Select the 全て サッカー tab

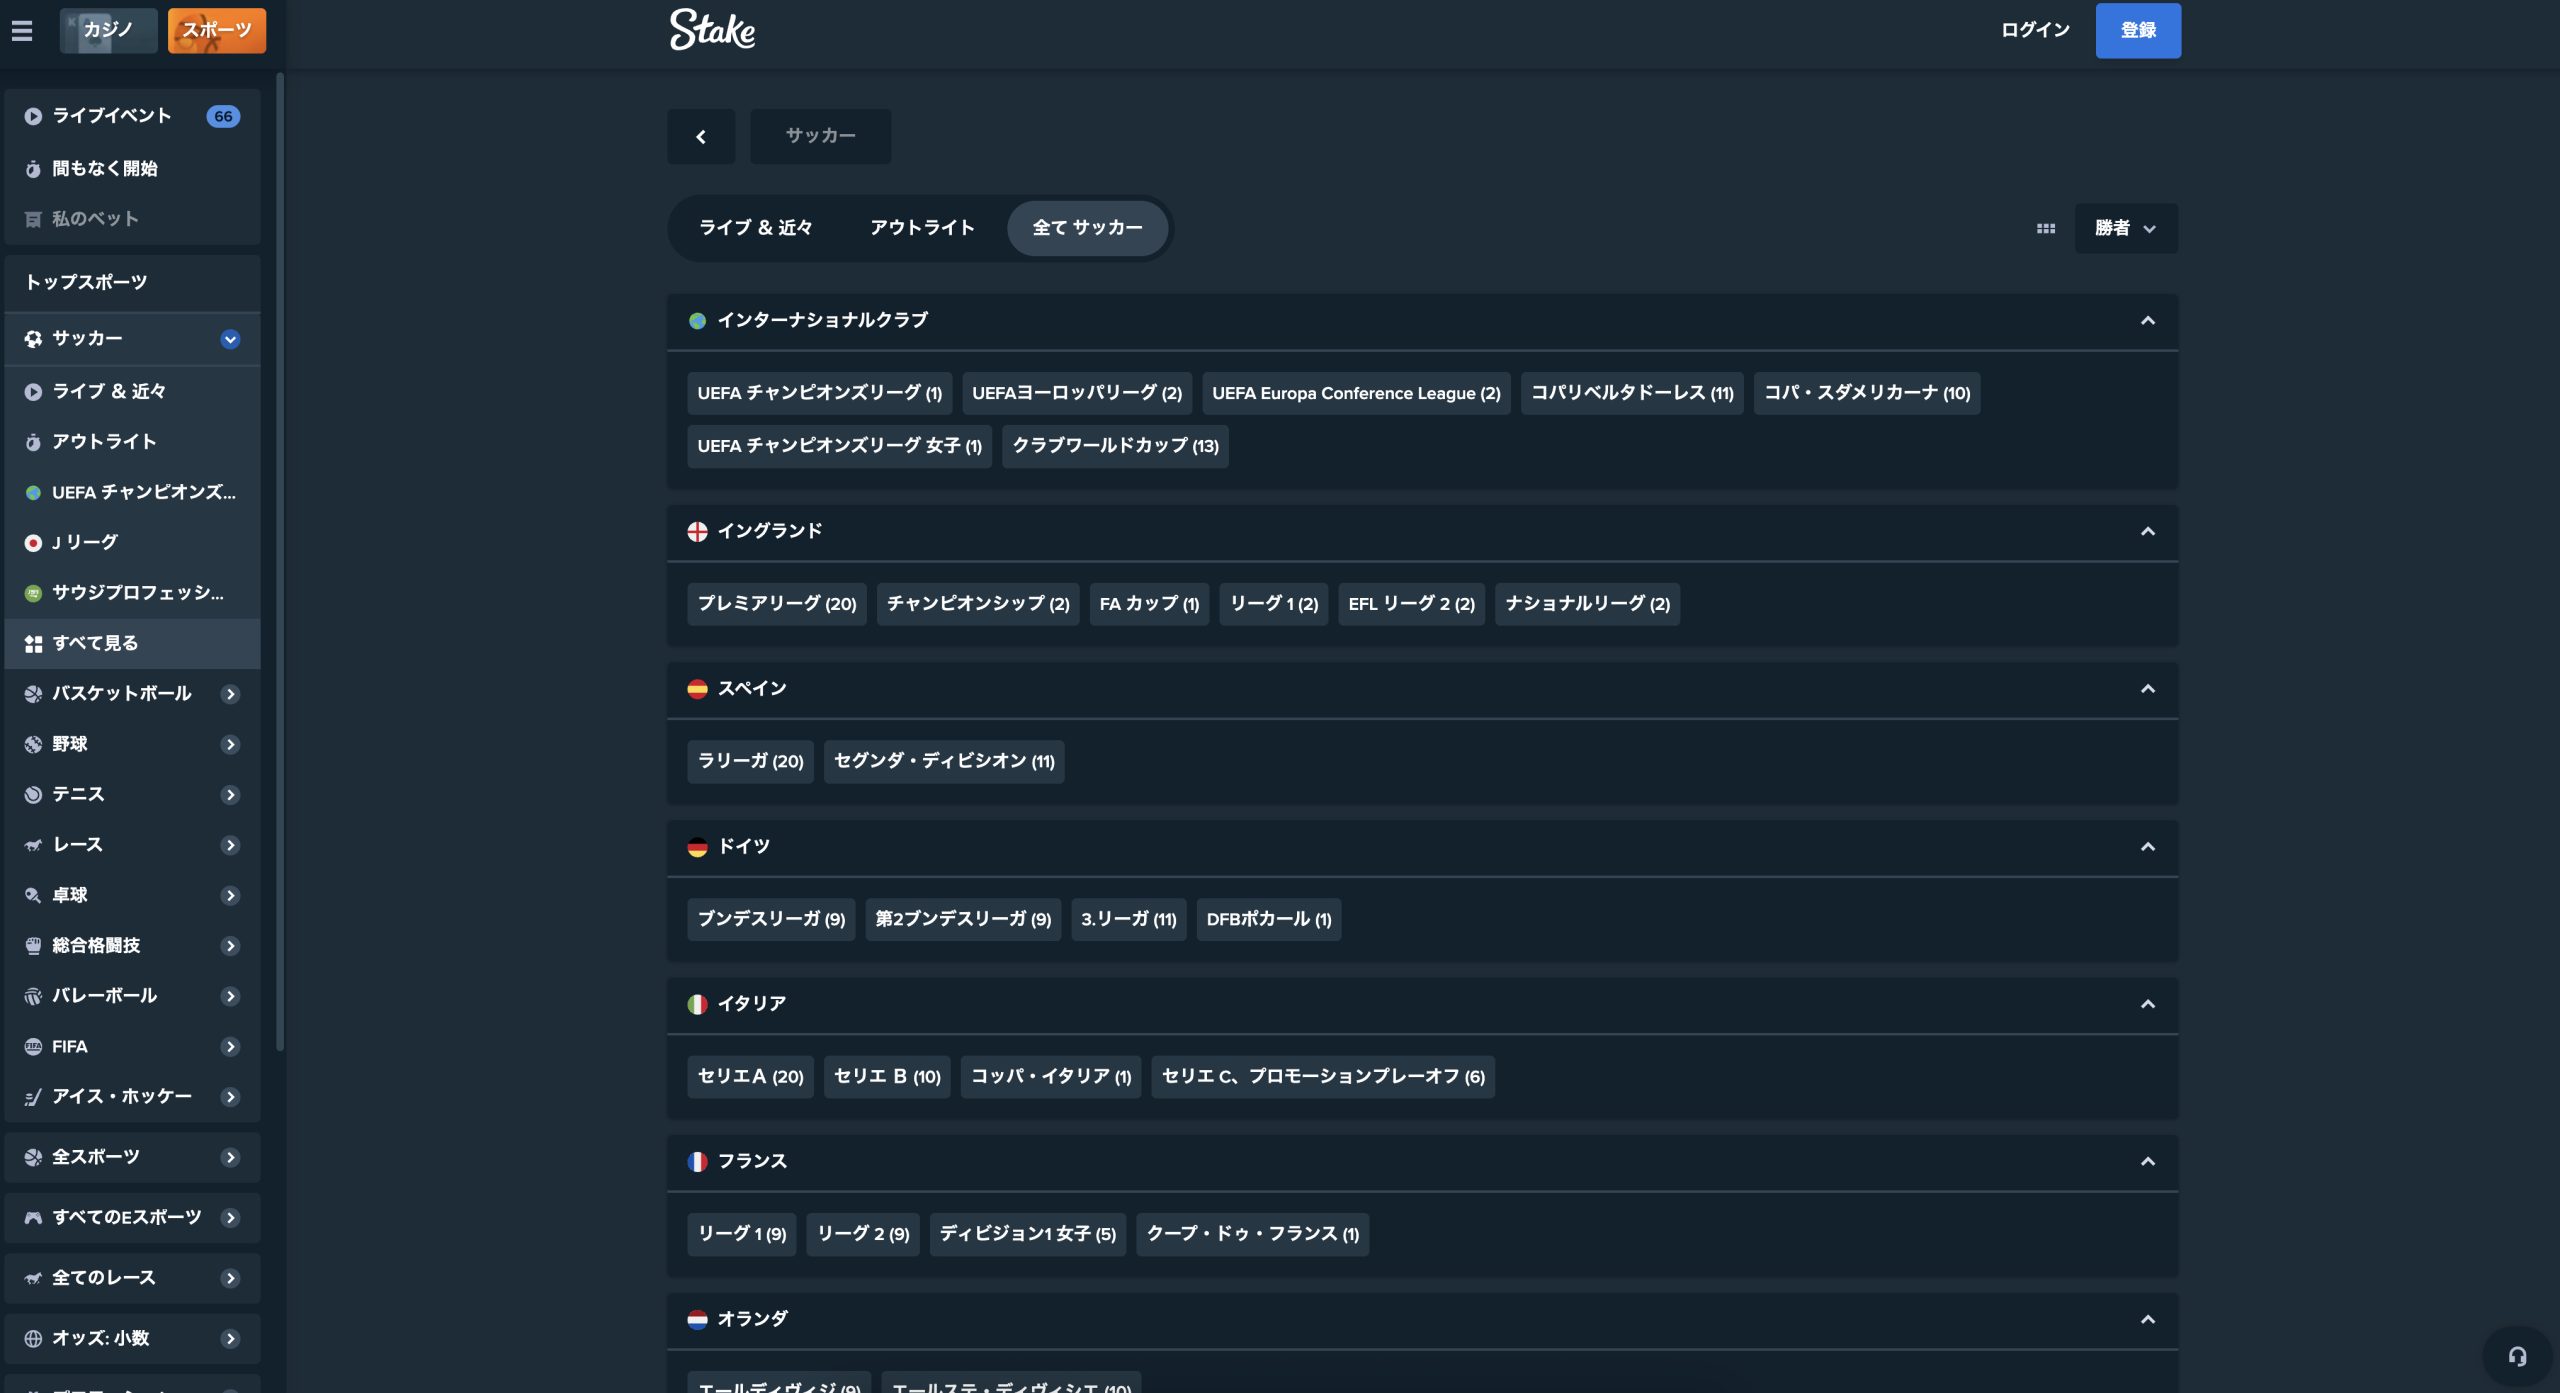pyautogui.click(x=1087, y=229)
